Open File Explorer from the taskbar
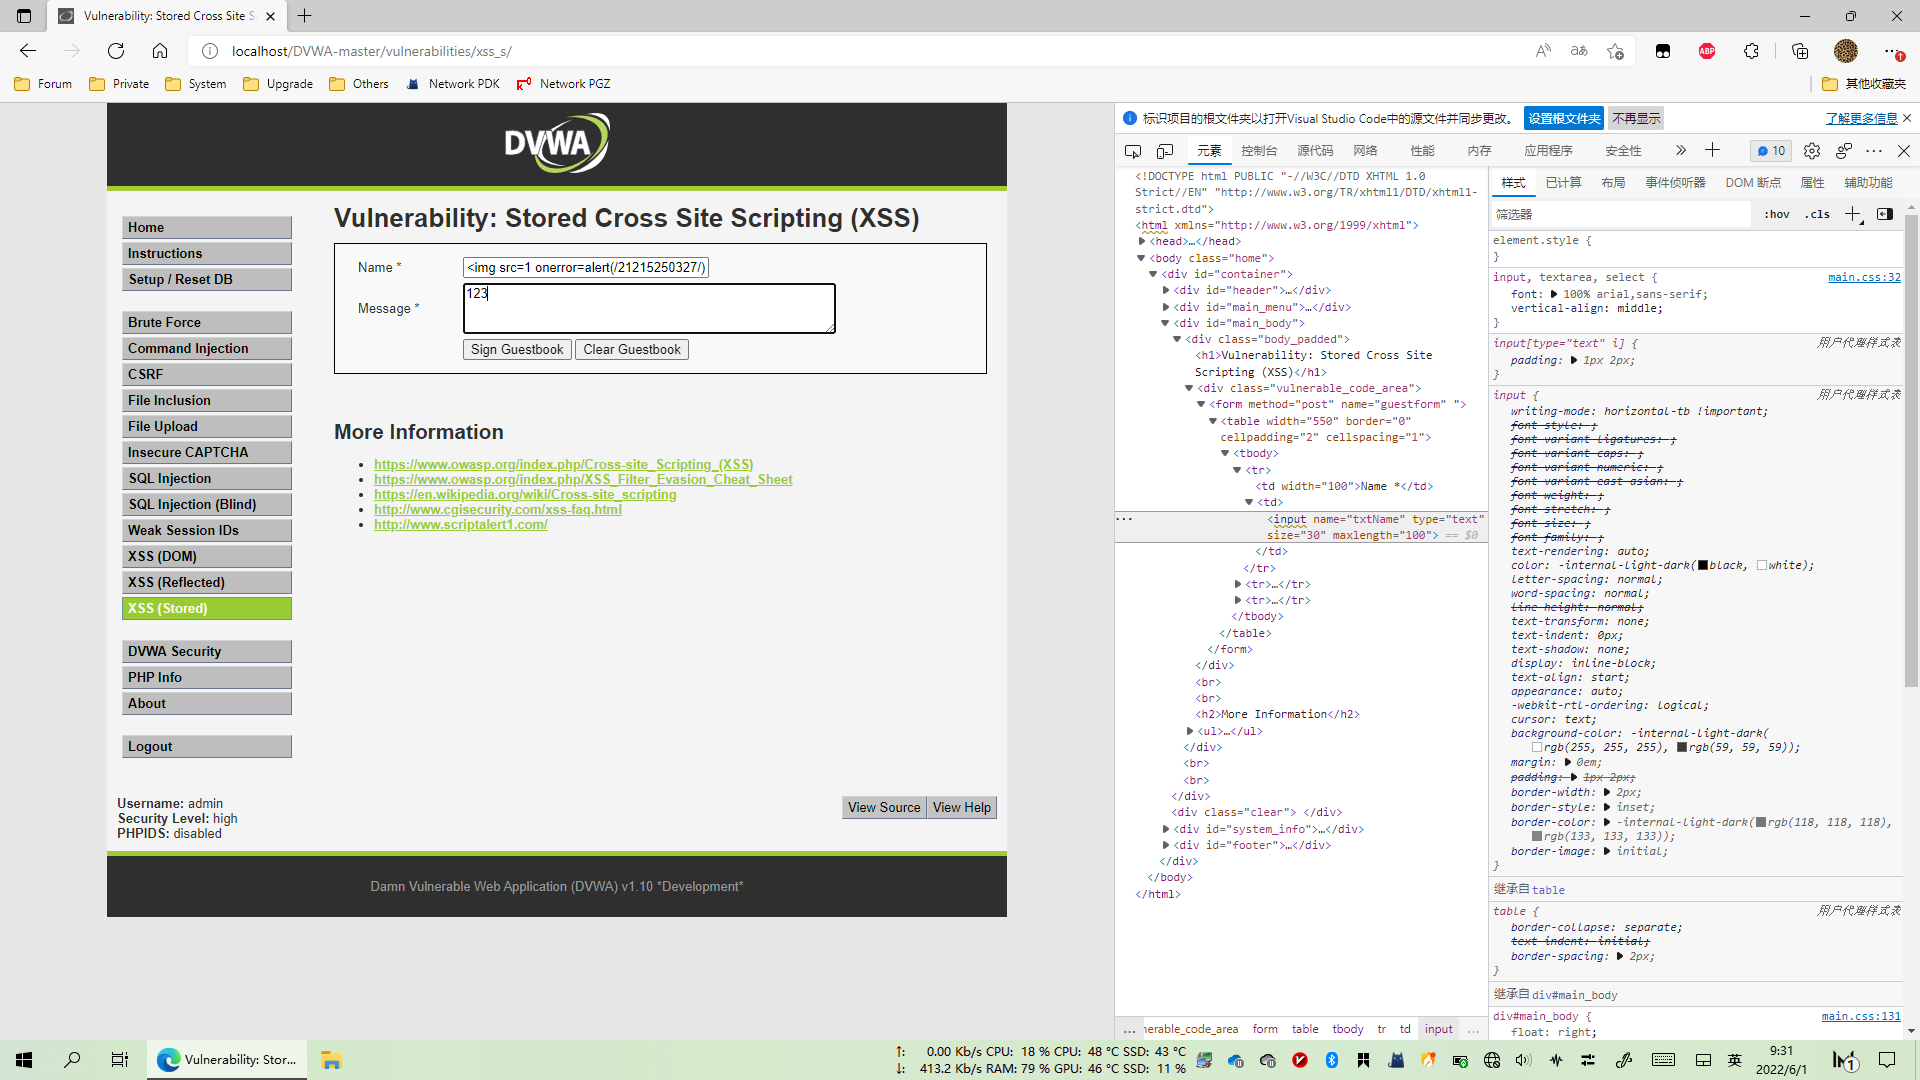Viewport: 1920px width, 1080px height. (331, 1060)
